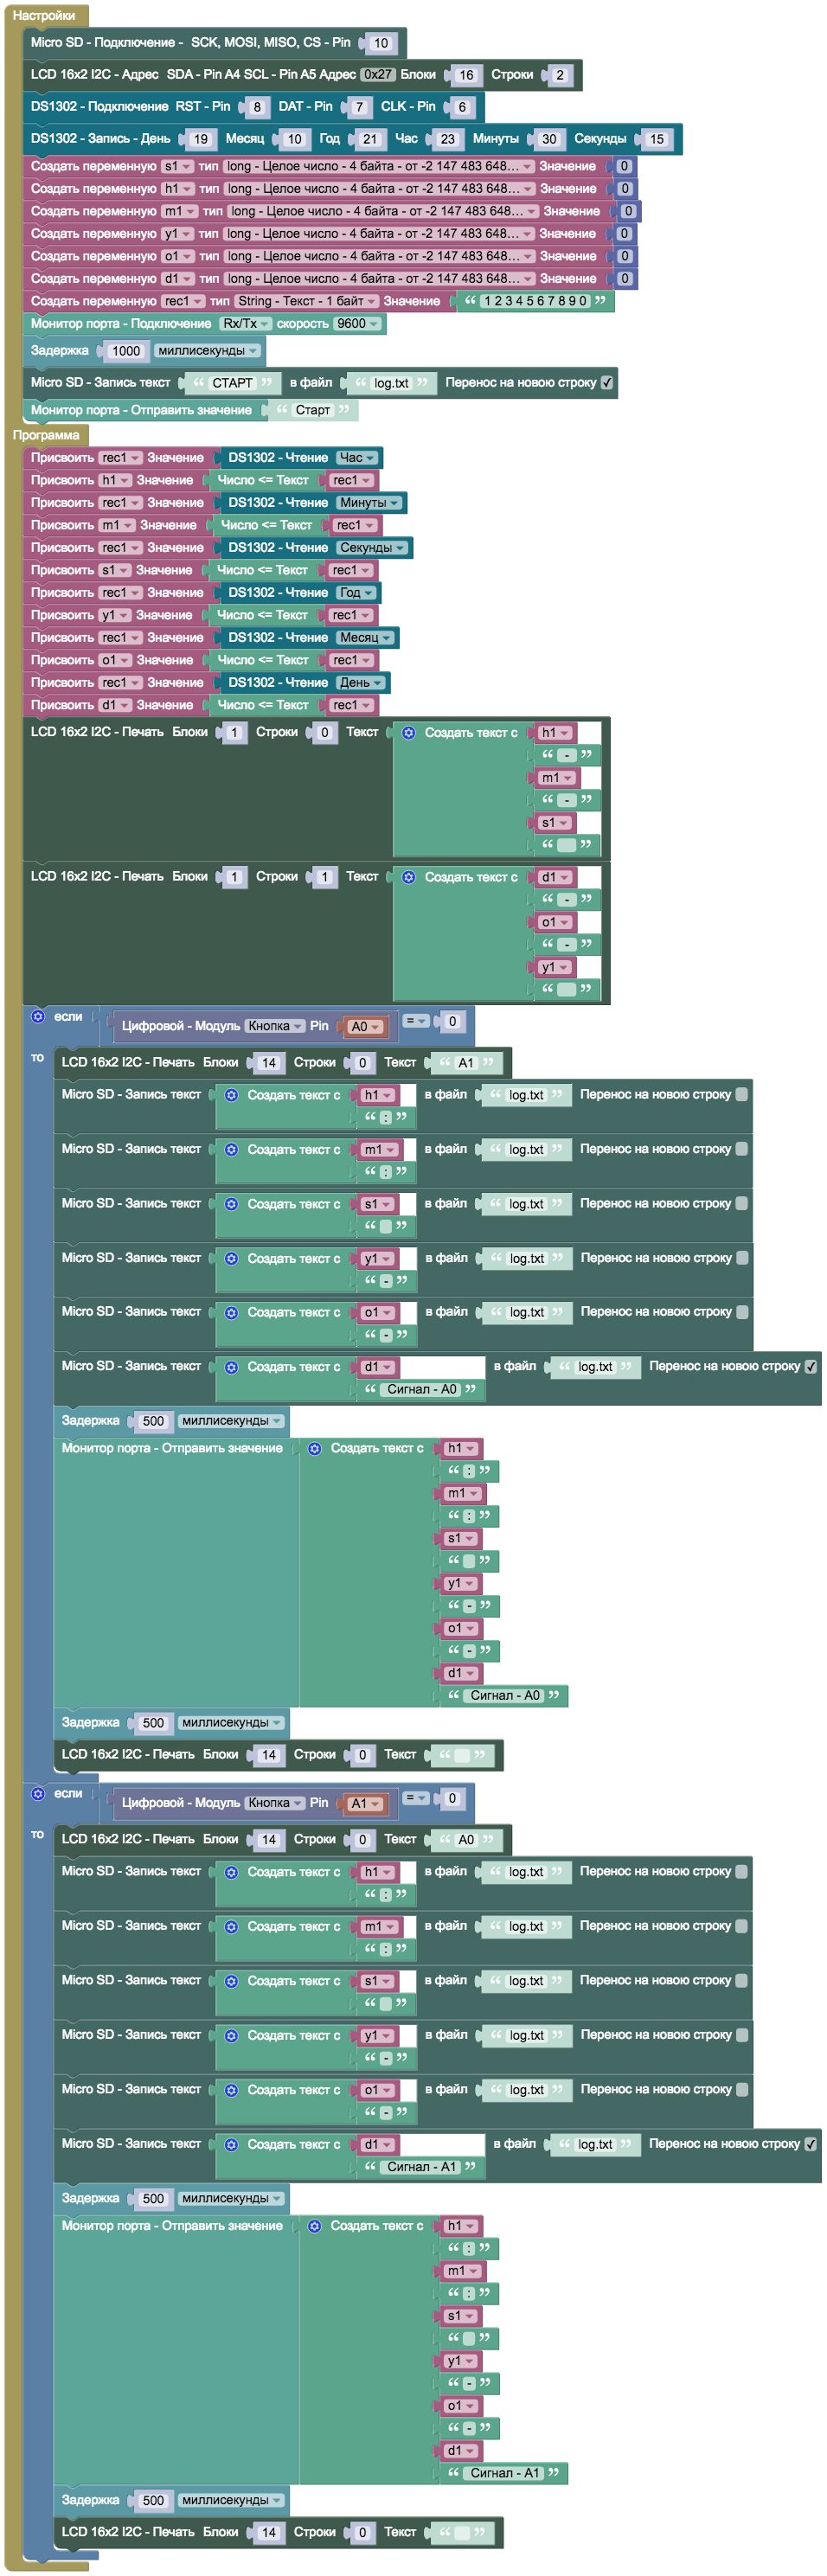Viewport: 827px width, 2576px height.
Task: Open the 9600 baud rate dropdown
Action: point(357,324)
